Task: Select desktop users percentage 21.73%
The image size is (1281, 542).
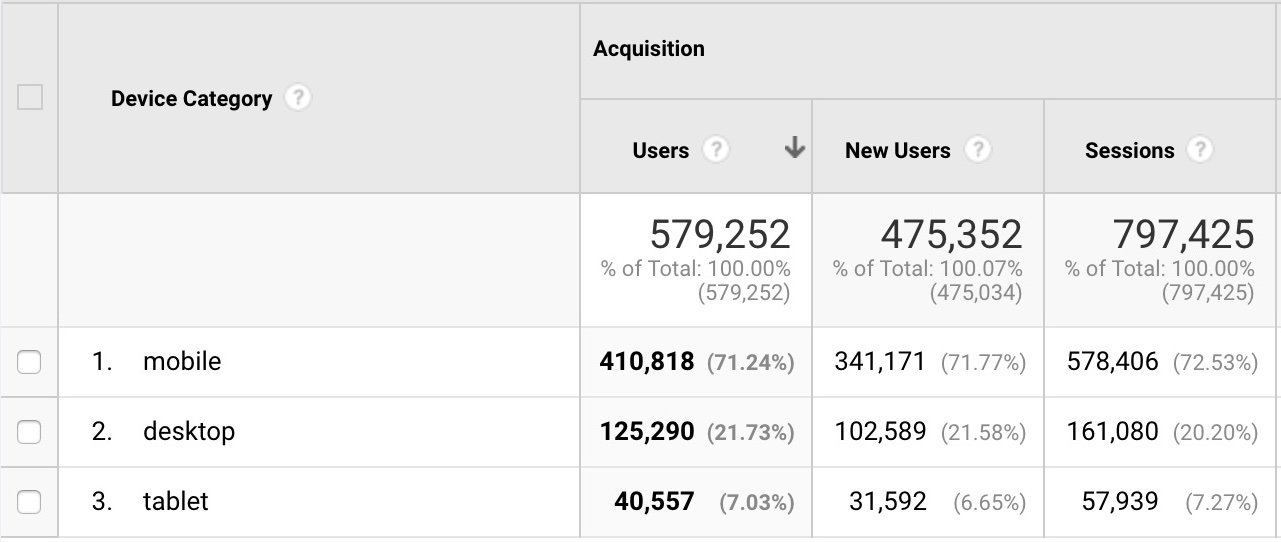Action: point(751,432)
